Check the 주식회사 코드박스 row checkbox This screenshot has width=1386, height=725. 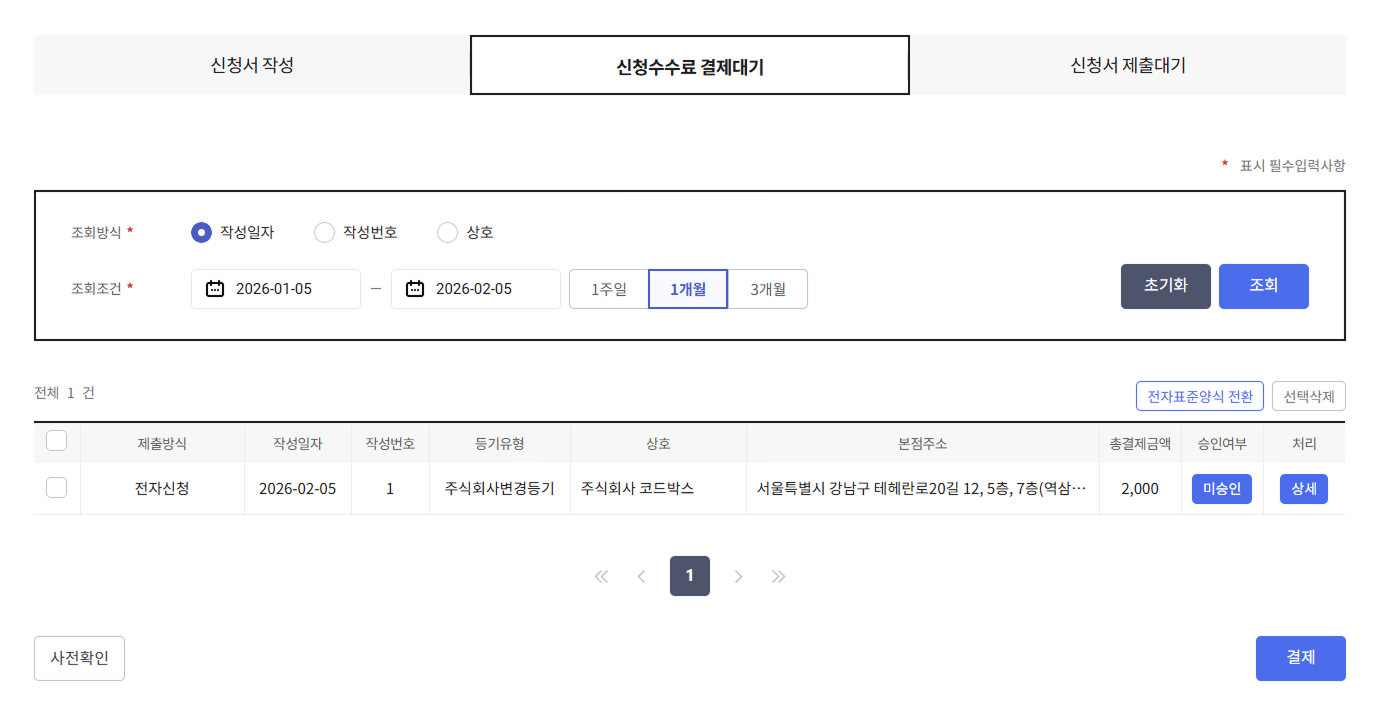click(56, 488)
